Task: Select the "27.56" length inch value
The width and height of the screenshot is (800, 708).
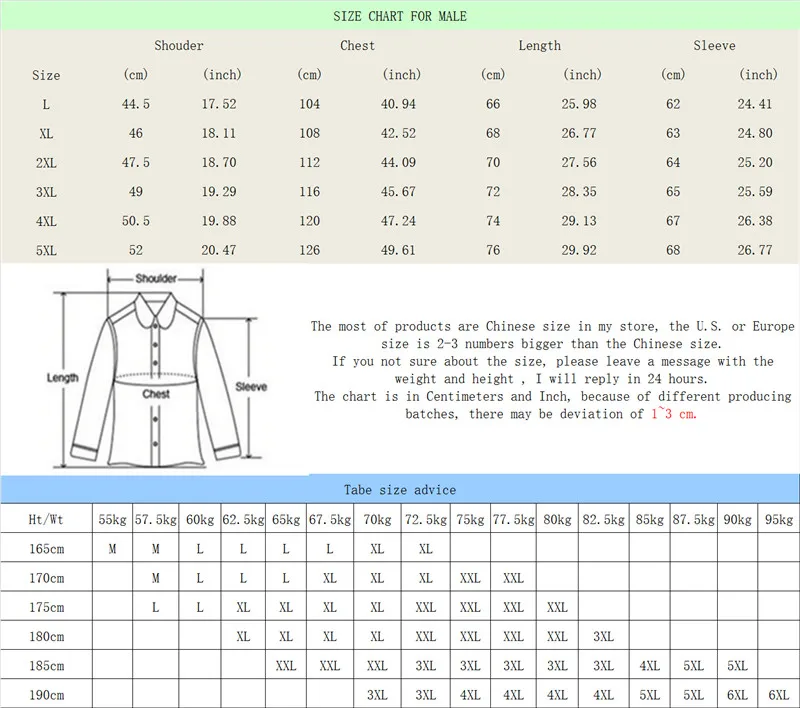Action: pyautogui.click(x=579, y=162)
